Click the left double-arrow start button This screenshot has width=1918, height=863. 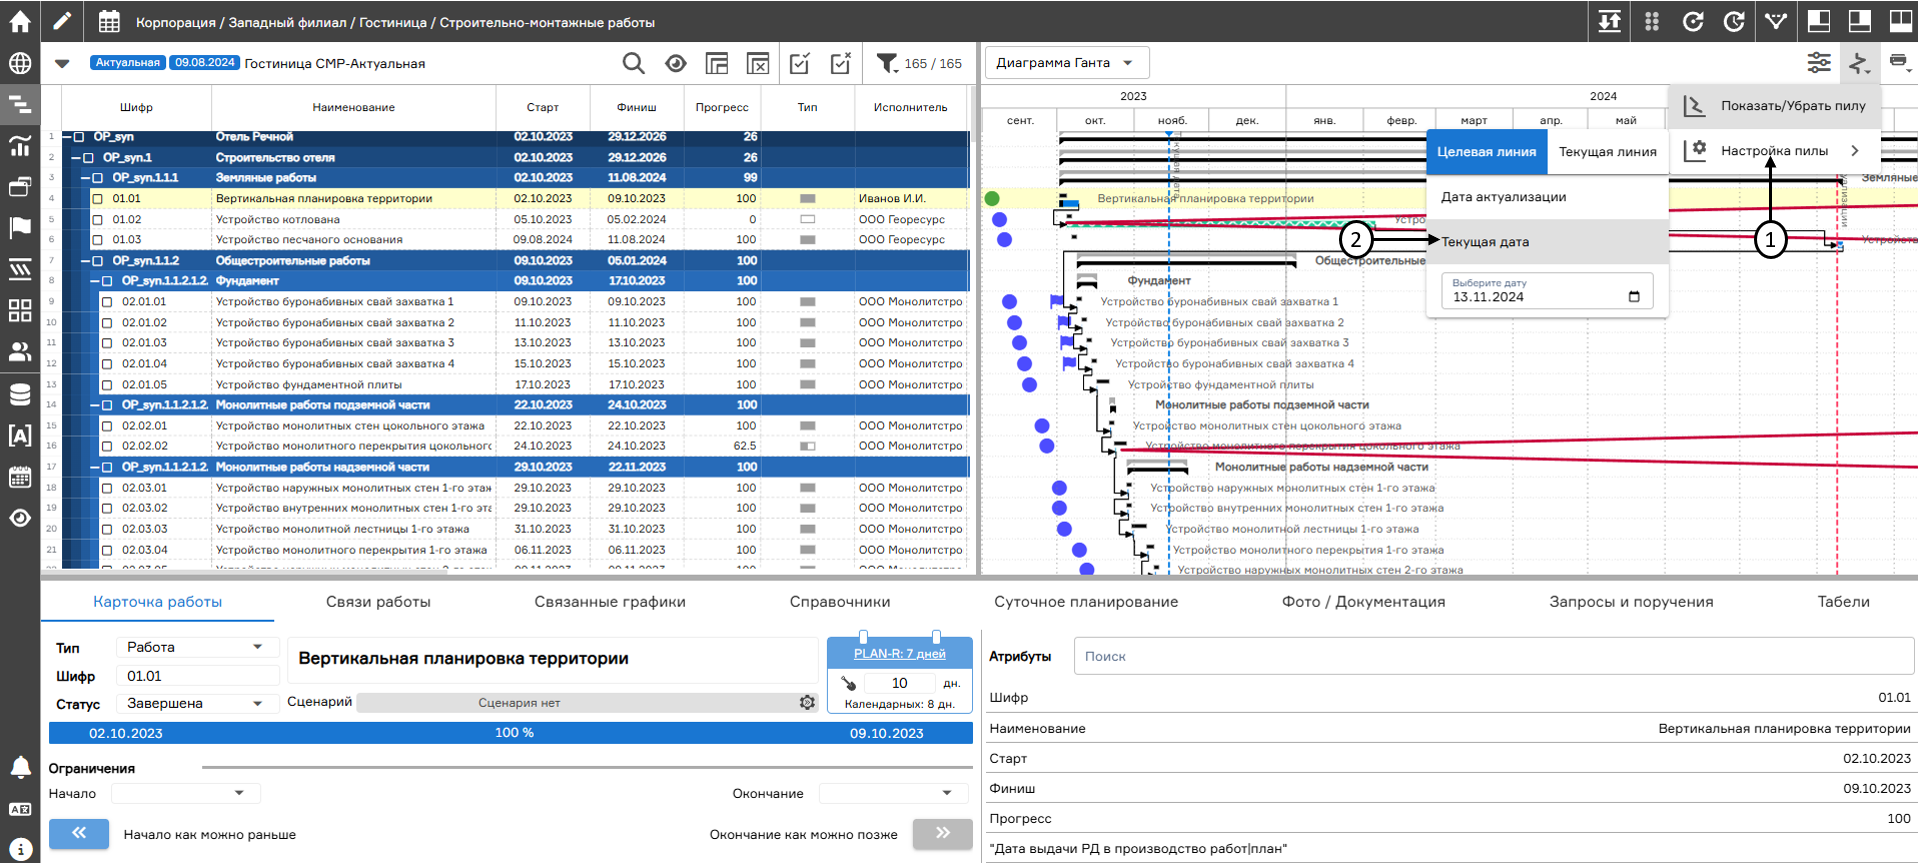79,833
